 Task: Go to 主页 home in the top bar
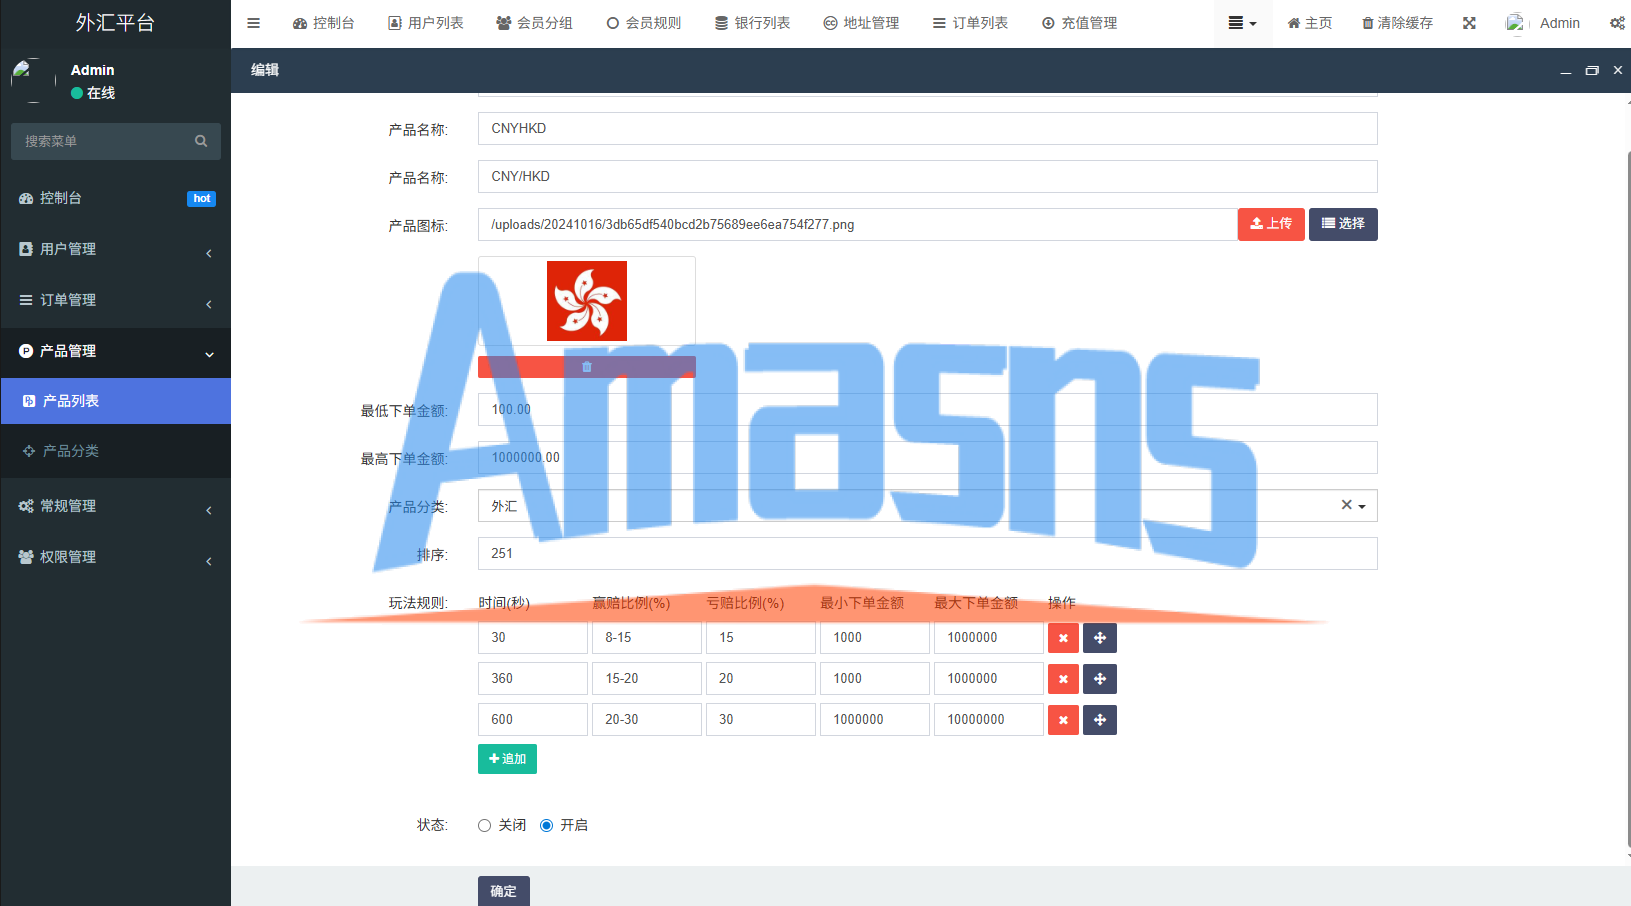(x=1309, y=23)
